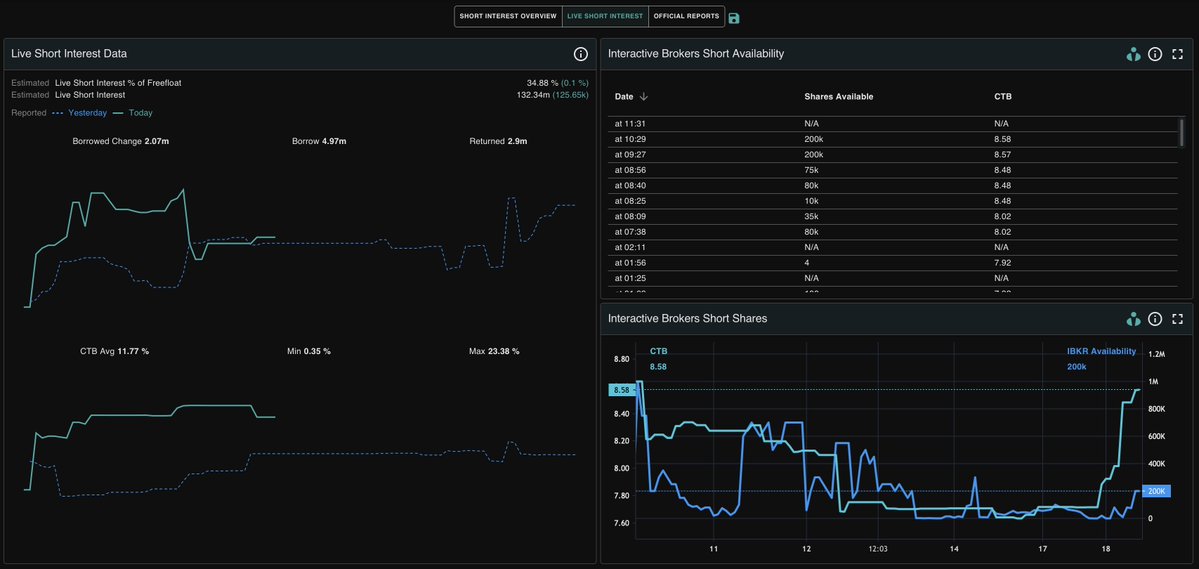The width and height of the screenshot is (1199, 569).
Task: Click CTB value 8.57
Action: pos(1002,154)
